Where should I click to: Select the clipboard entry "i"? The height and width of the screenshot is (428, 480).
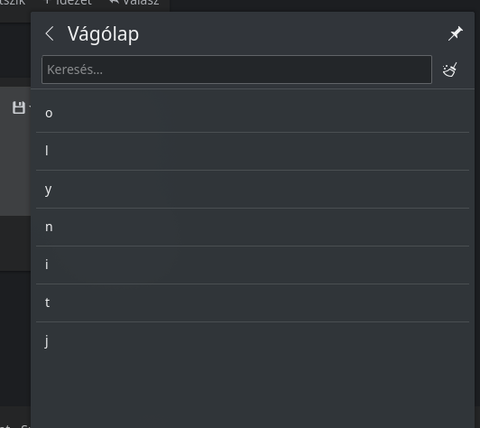tap(253, 265)
